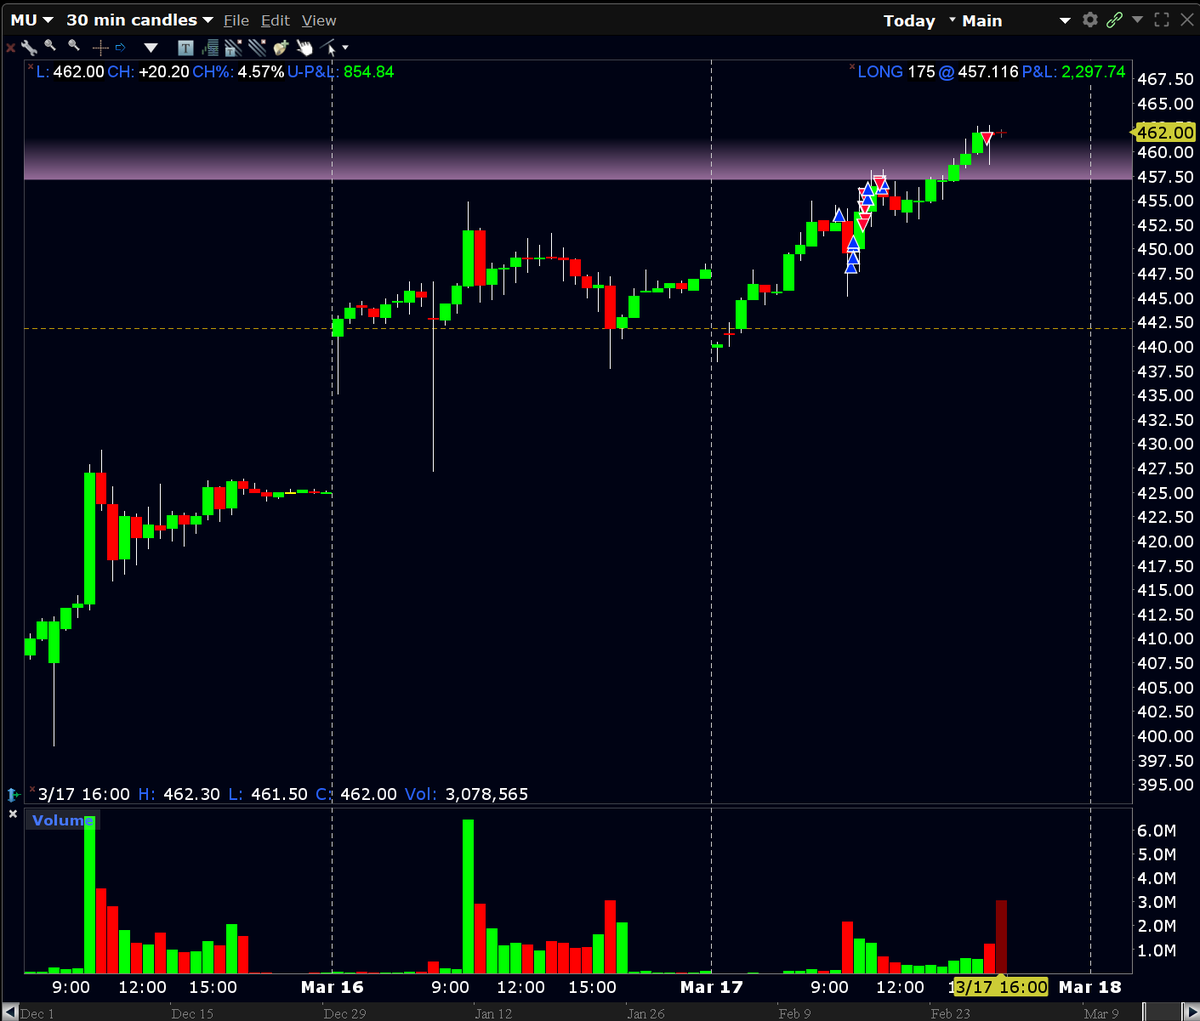
Task: Click the blue vertical resize arrow icon
Action: click(x=13, y=794)
